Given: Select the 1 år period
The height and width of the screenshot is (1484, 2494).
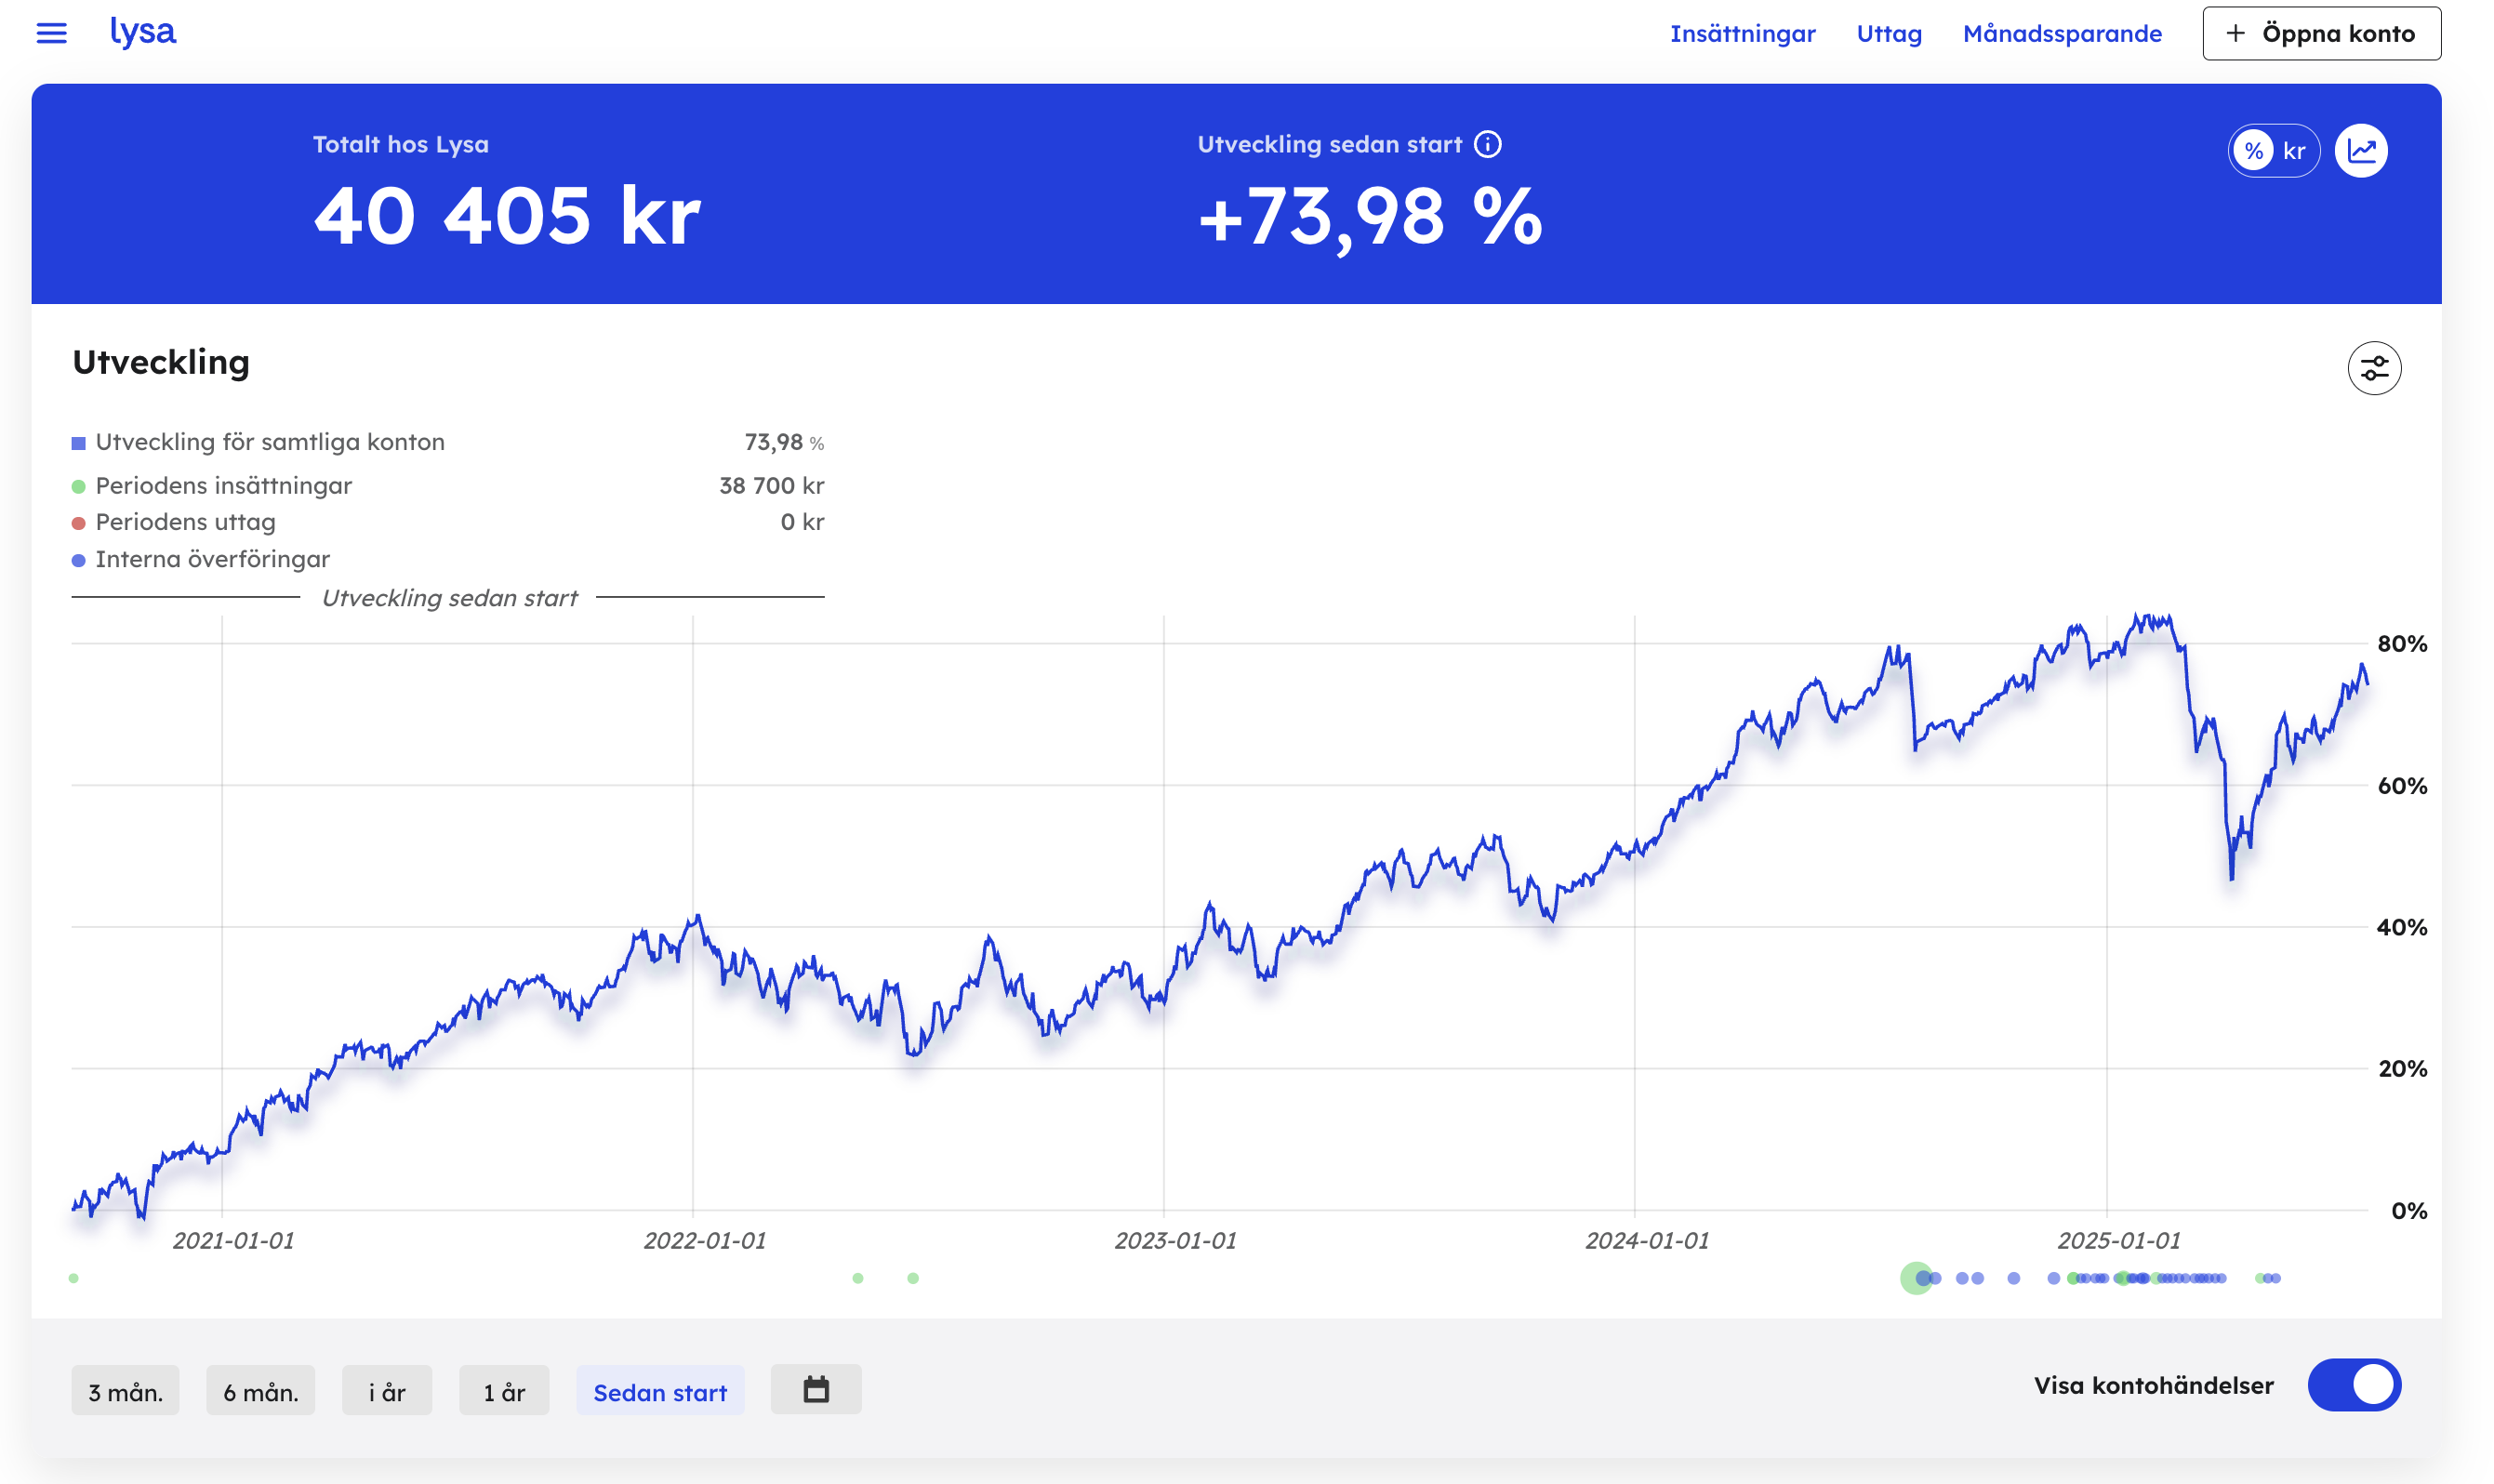Looking at the screenshot, I should [x=504, y=1390].
